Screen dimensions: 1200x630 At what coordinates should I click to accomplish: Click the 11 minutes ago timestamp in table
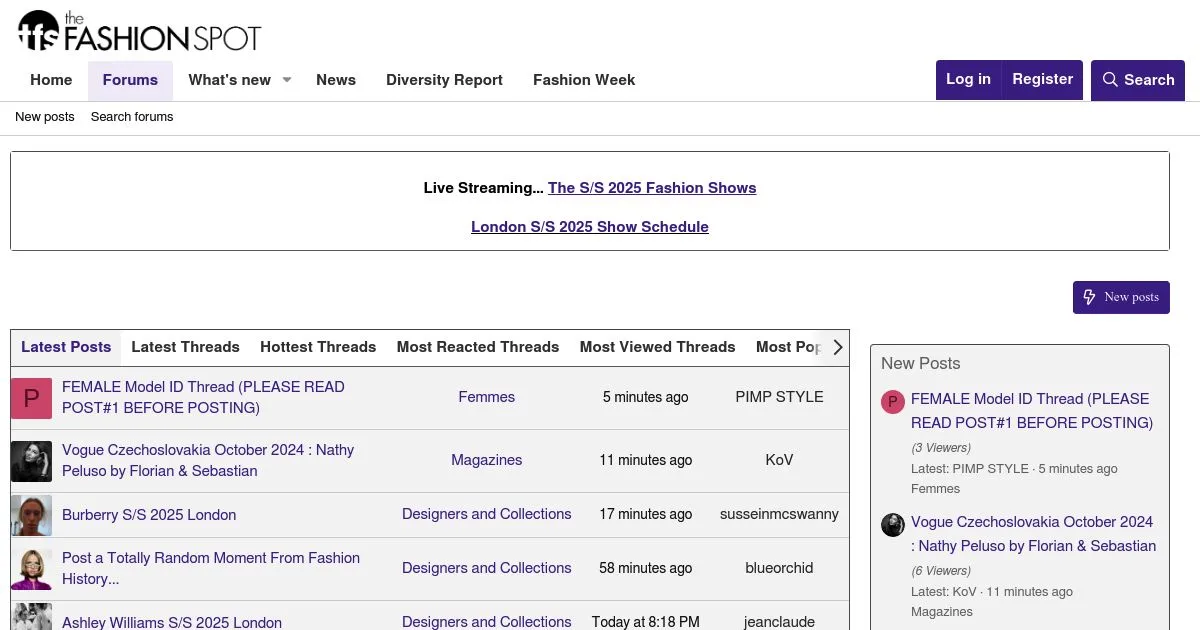(645, 460)
